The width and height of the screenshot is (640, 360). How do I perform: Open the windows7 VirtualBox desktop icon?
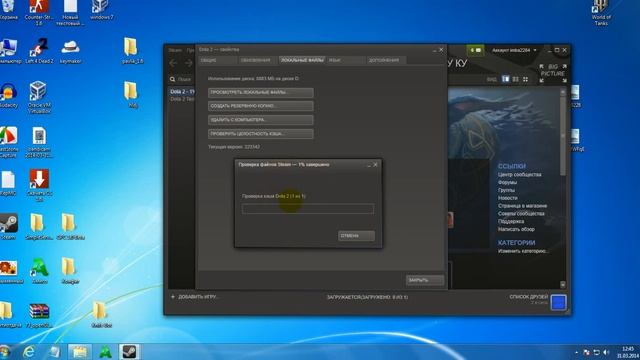coord(101,10)
